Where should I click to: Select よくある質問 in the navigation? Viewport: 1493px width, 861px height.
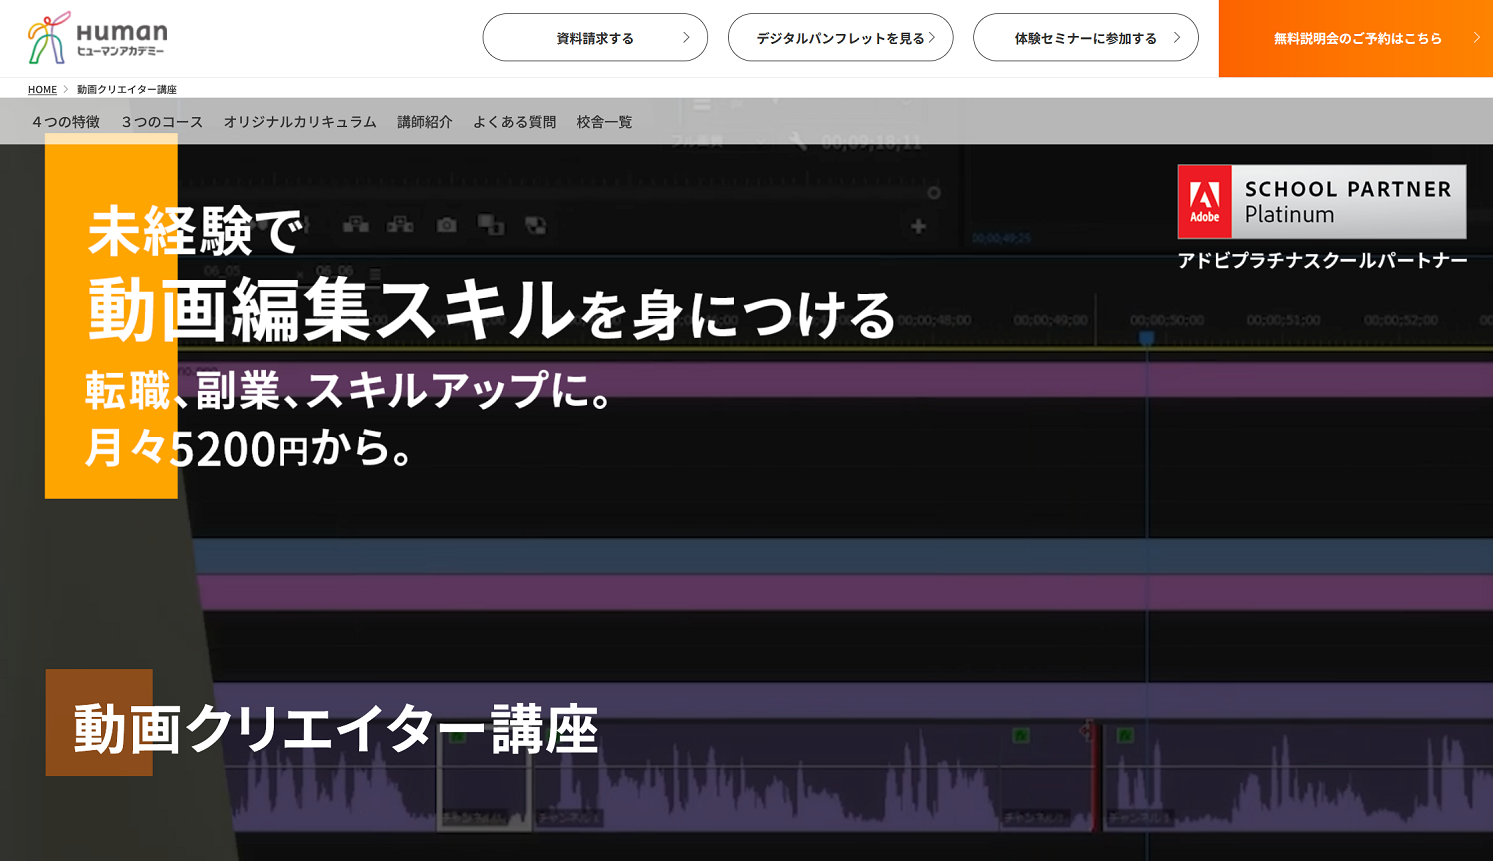click(x=515, y=121)
